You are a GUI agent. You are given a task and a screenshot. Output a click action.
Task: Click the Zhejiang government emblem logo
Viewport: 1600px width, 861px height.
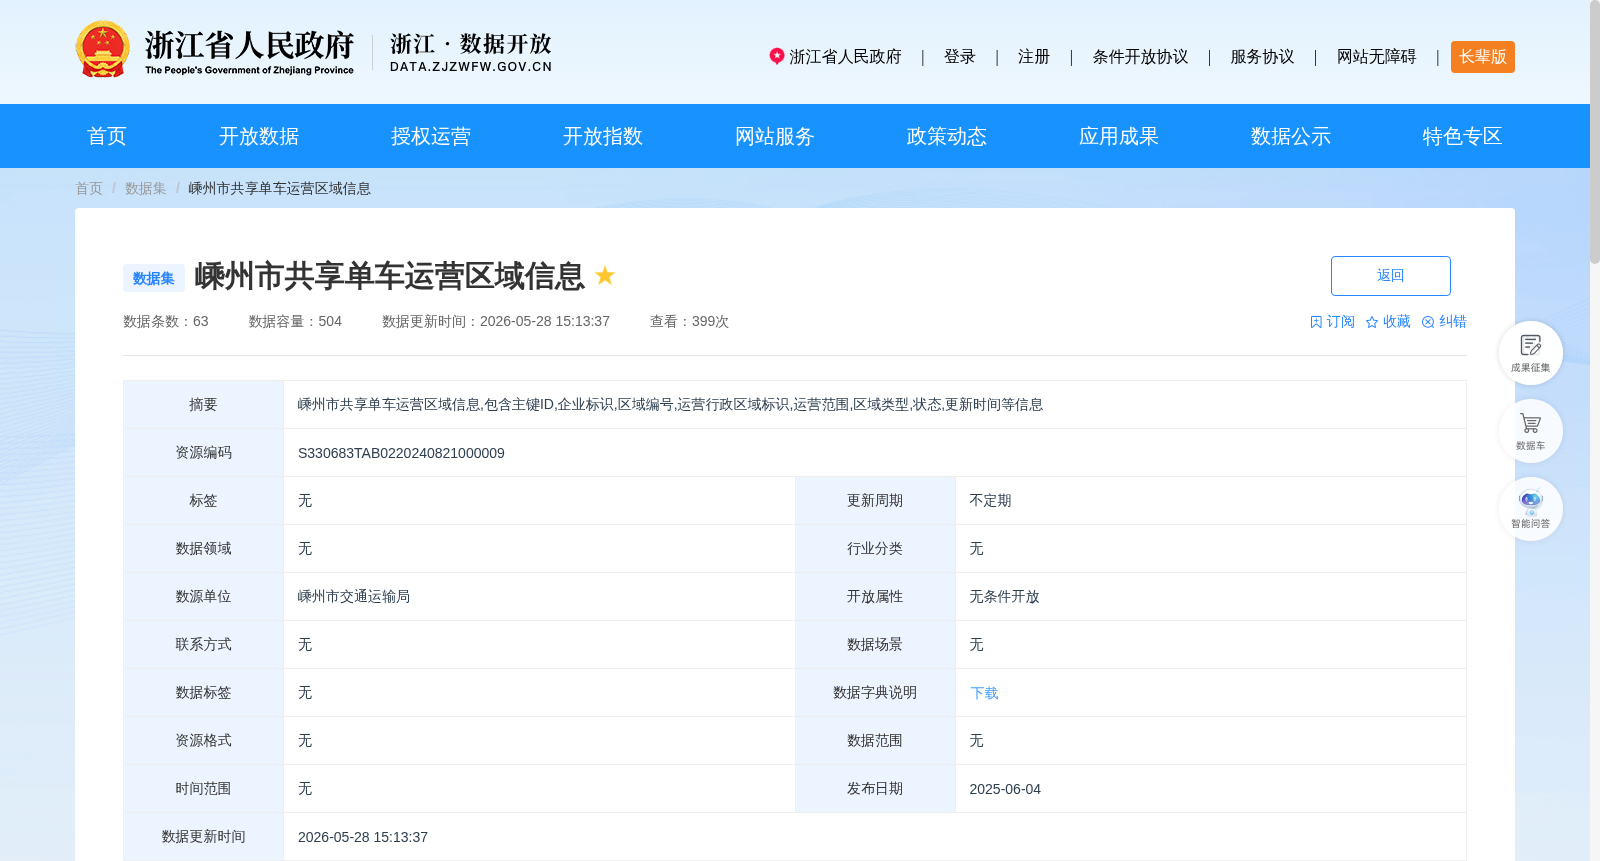tap(102, 49)
